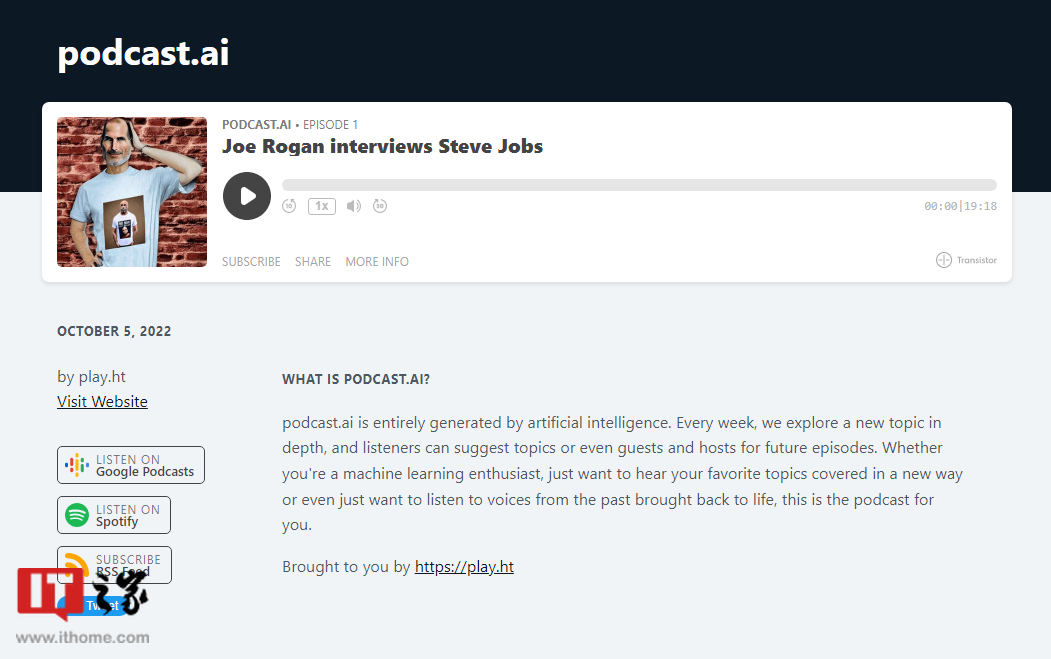Mute the podcast volume speaker icon
This screenshot has width=1051, height=659.
coord(353,206)
